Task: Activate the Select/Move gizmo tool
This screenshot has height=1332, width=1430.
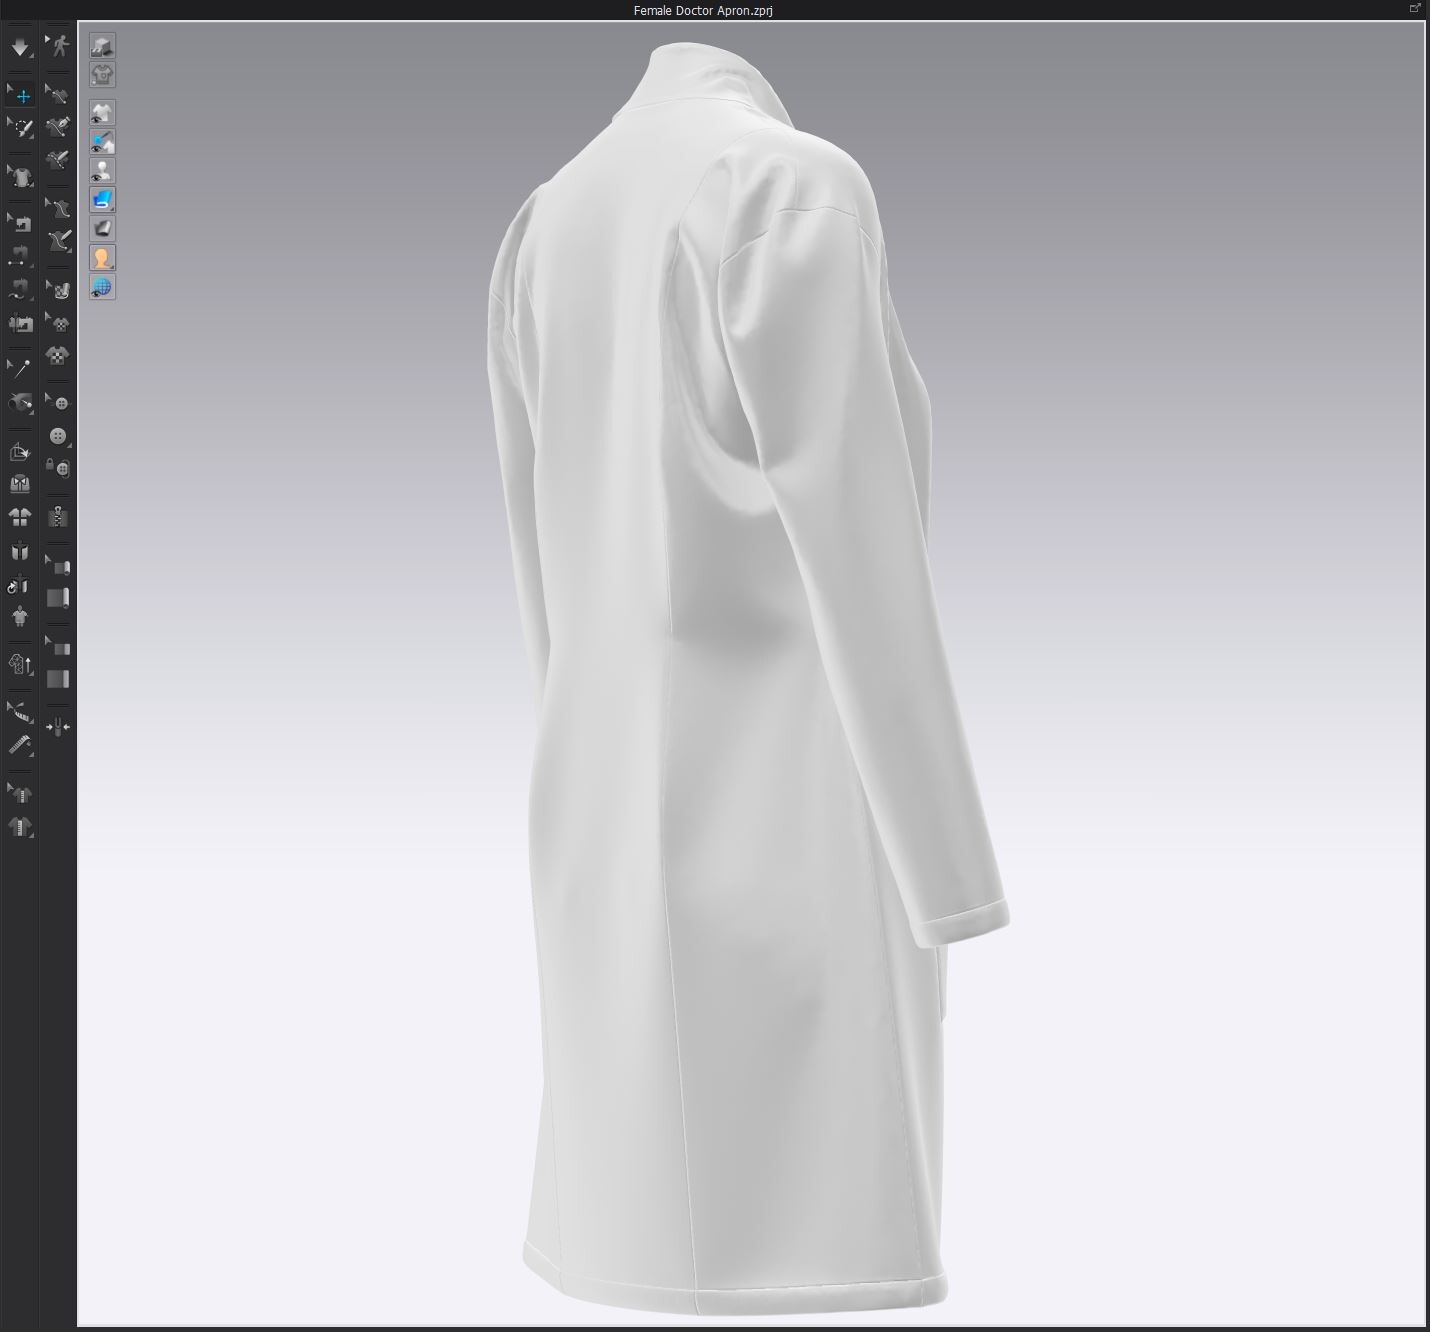Action: (x=20, y=95)
